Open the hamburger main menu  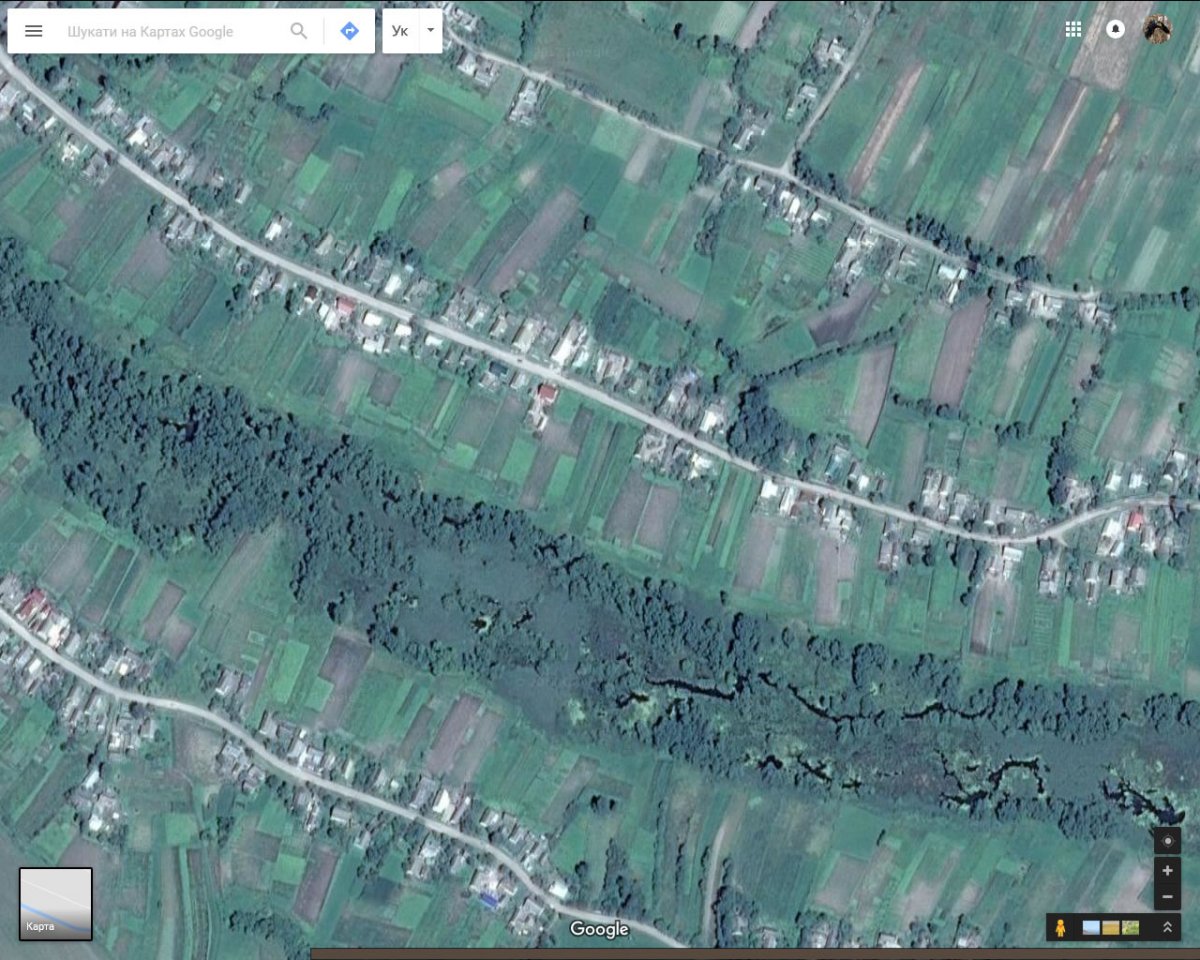33,31
